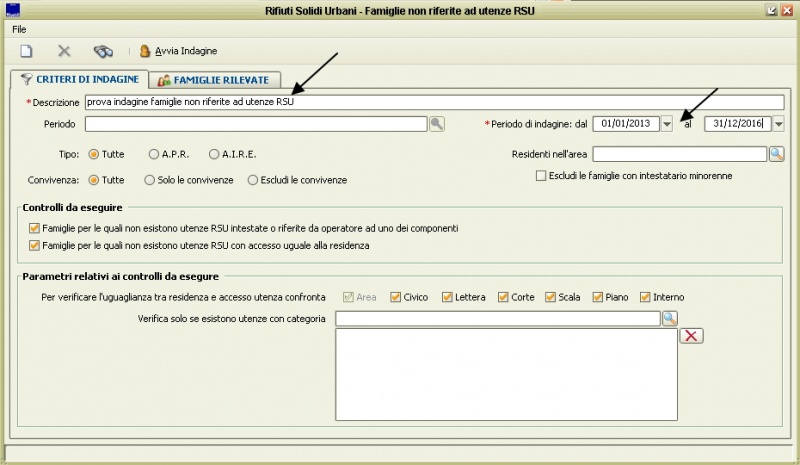Start the survey with Avvia Indagine
The width and height of the screenshot is (800, 465).
[x=179, y=51]
